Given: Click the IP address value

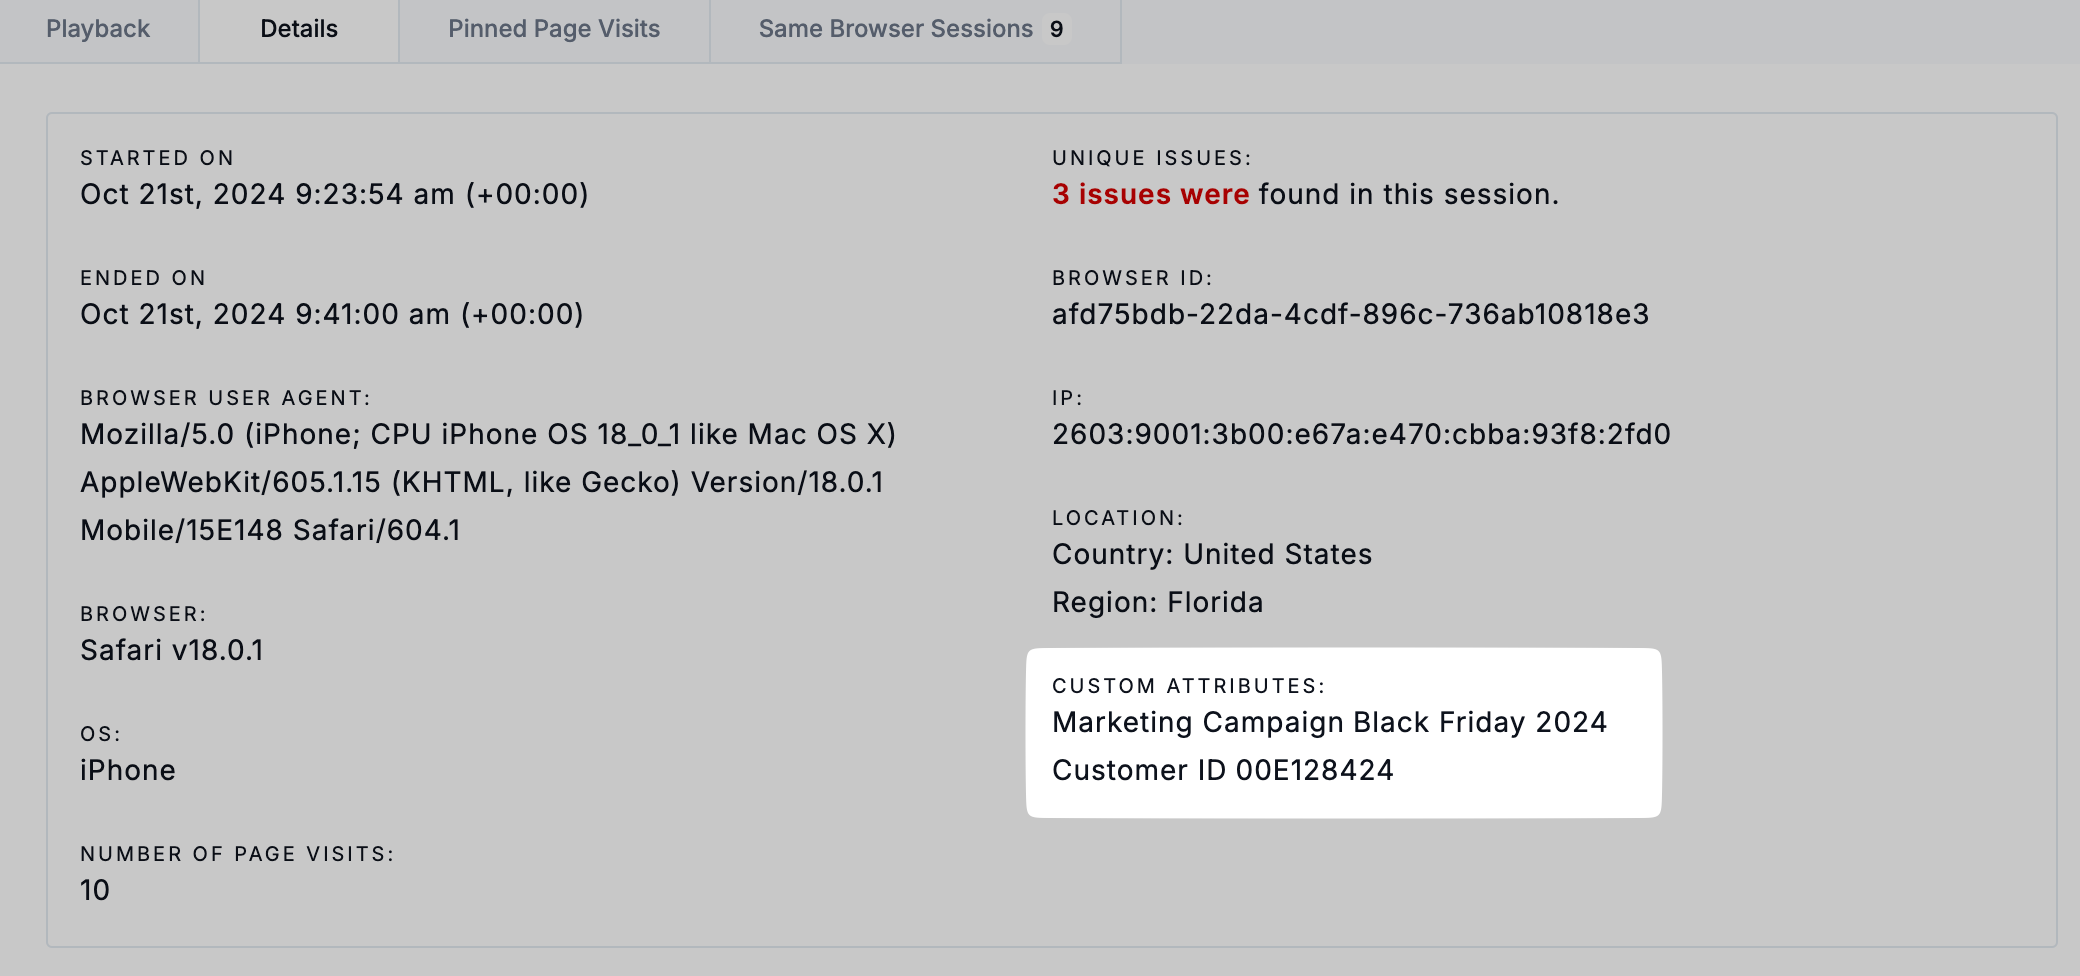Looking at the screenshot, I should coord(1361,434).
